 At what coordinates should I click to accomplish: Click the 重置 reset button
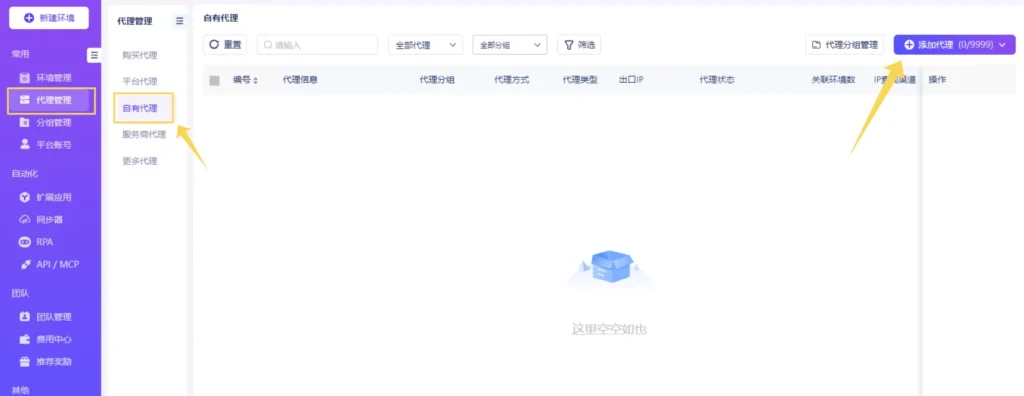(225, 44)
